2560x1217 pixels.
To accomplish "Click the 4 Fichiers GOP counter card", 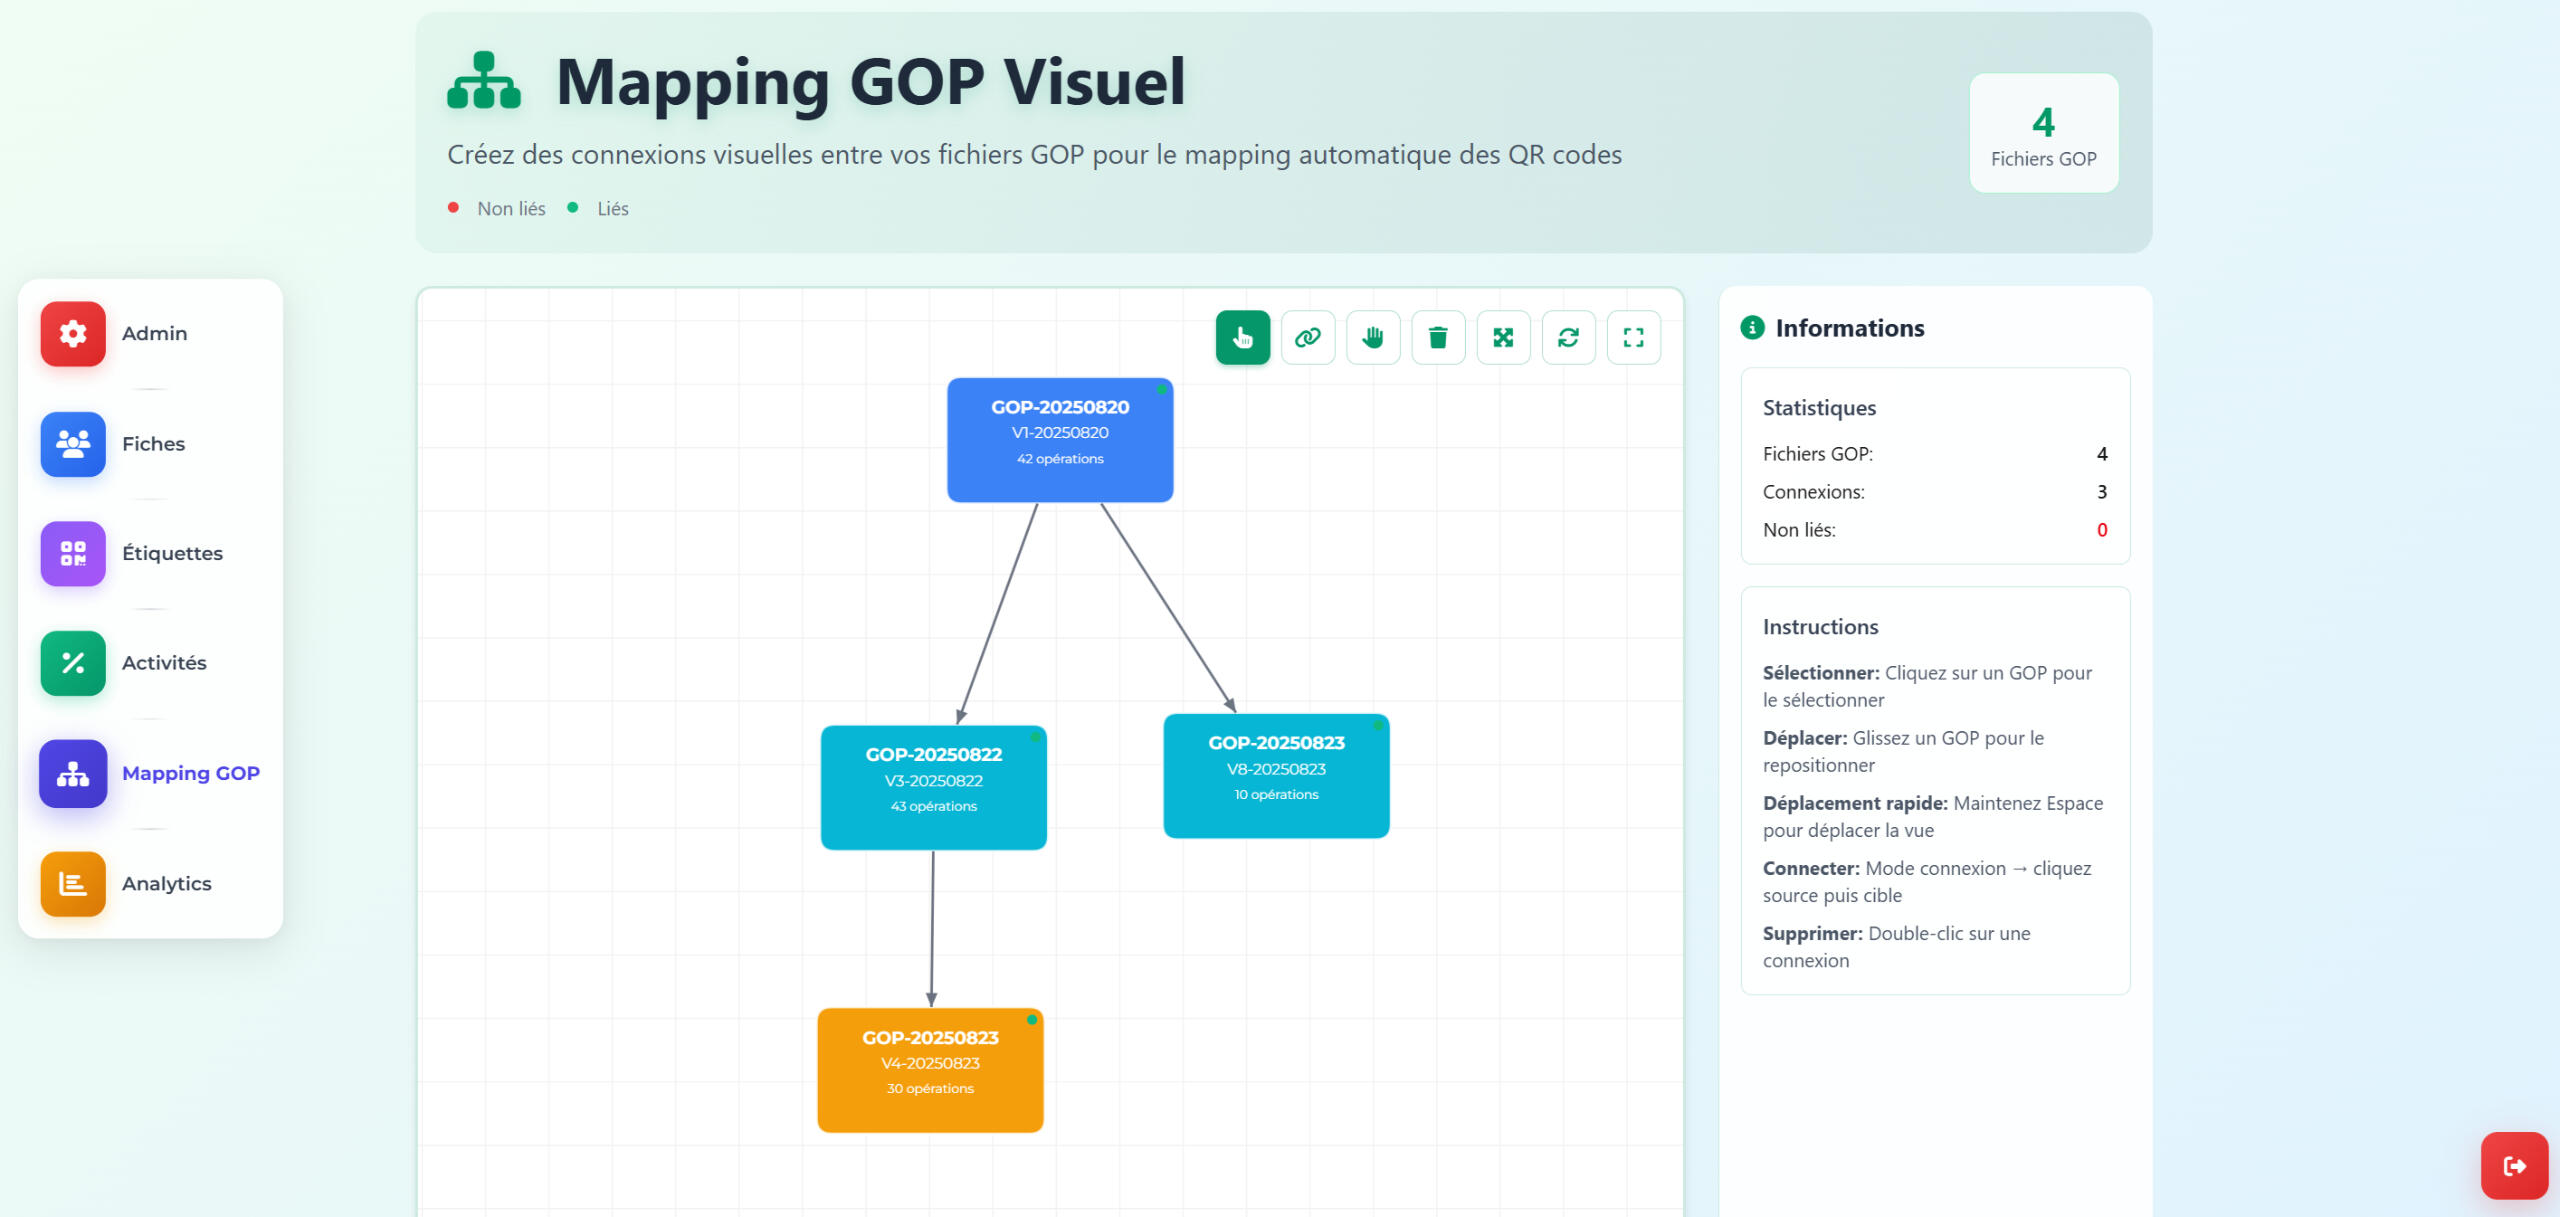I will click(x=2042, y=133).
